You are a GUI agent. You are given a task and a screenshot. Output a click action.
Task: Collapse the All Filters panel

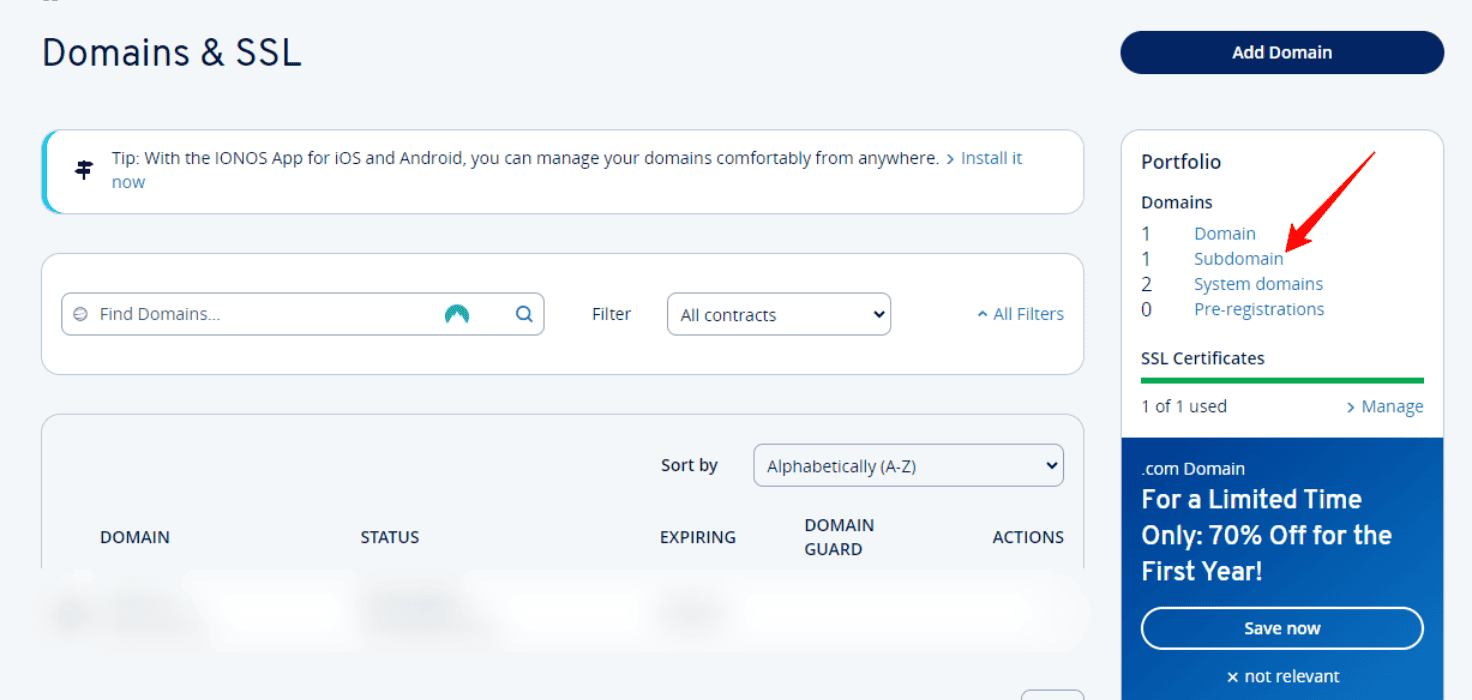[x=1020, y=313]
